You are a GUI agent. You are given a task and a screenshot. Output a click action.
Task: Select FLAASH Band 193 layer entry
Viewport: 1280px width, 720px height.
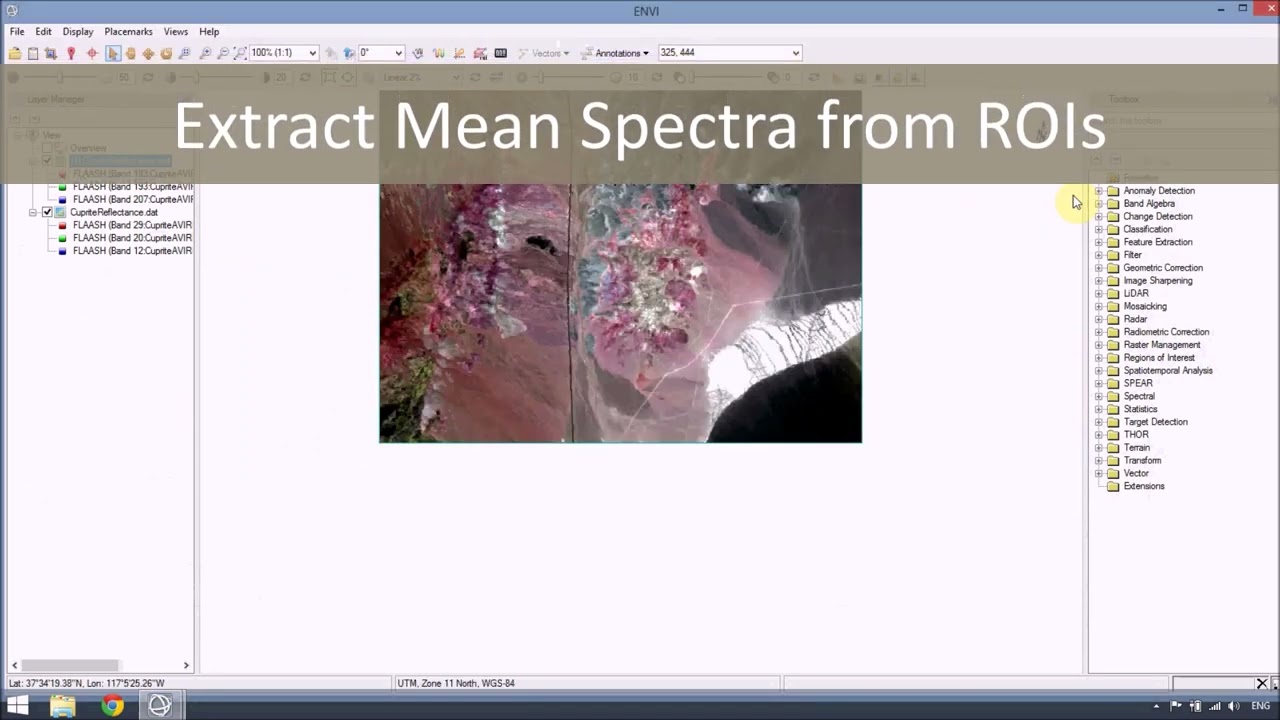[132, 187]
